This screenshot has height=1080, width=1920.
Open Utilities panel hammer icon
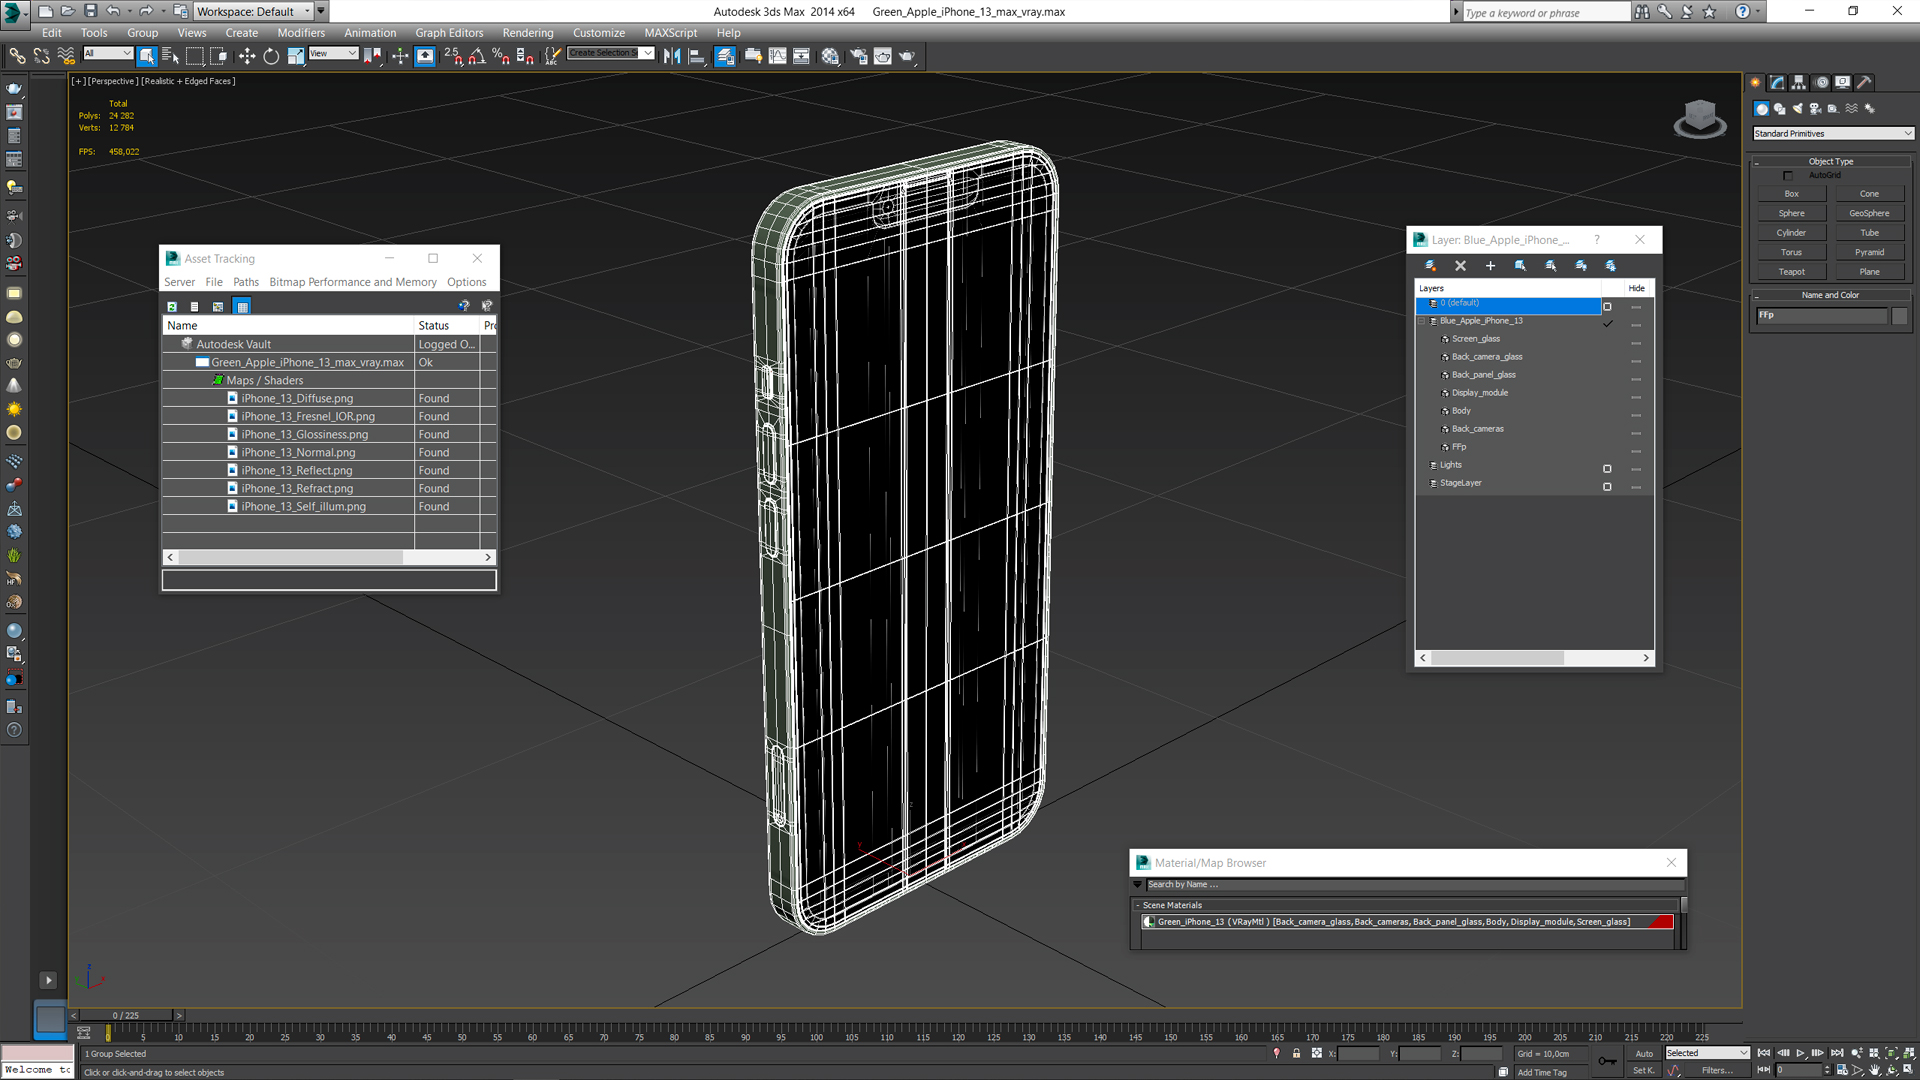coord(1865,83)
